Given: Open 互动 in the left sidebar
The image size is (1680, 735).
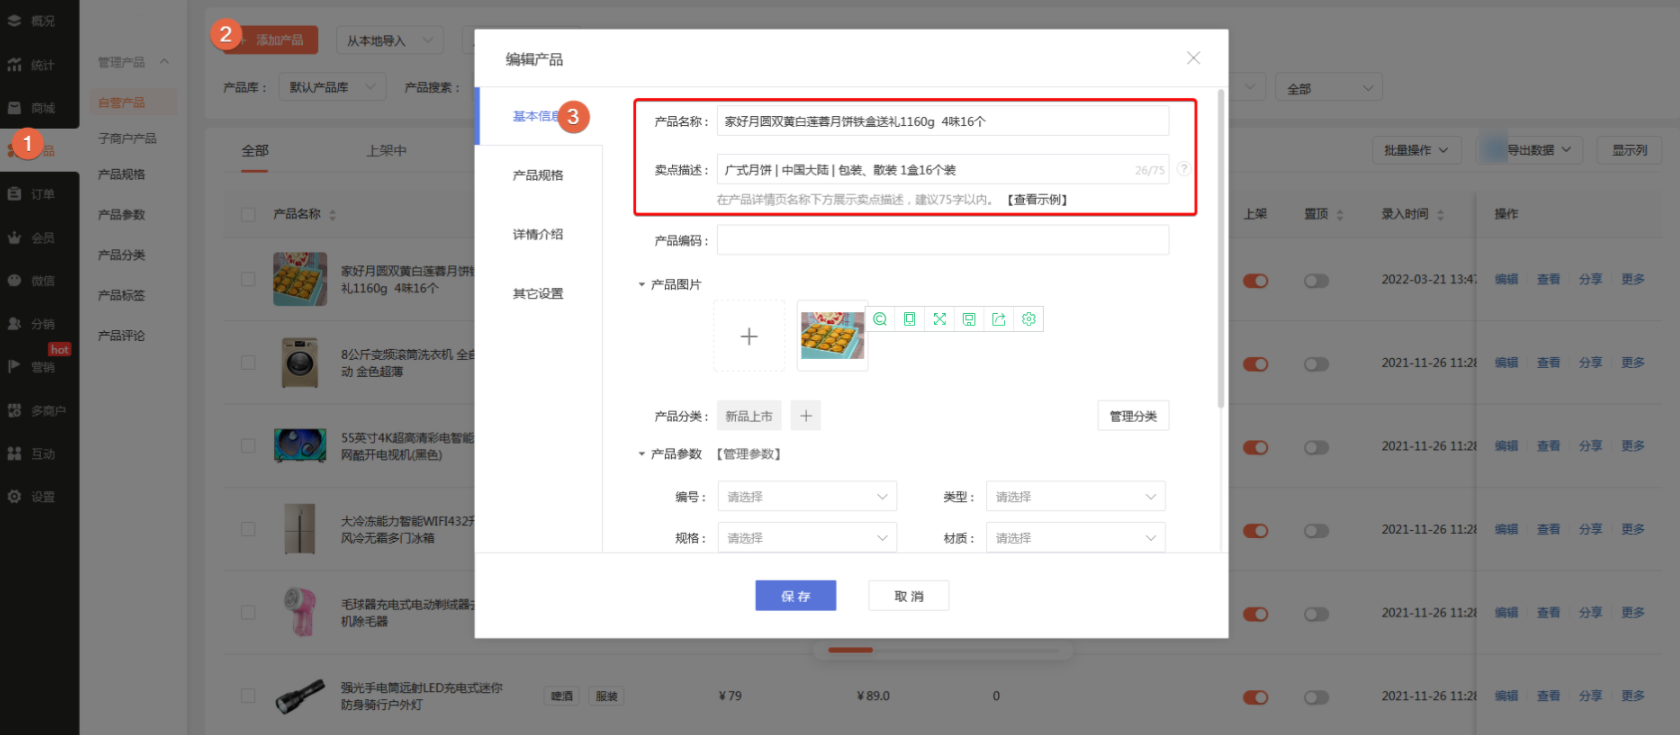Looking at the screenshot, I should 31,454.
